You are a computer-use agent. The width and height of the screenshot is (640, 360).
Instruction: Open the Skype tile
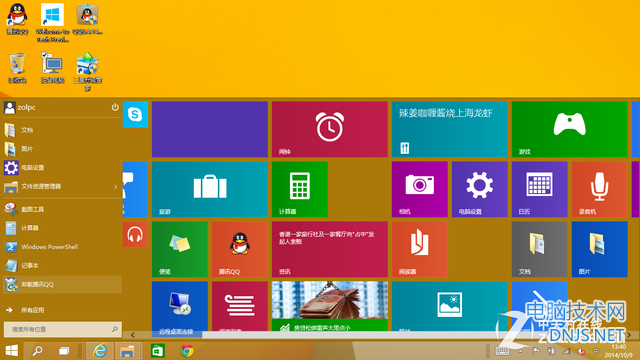coord(135,114)
